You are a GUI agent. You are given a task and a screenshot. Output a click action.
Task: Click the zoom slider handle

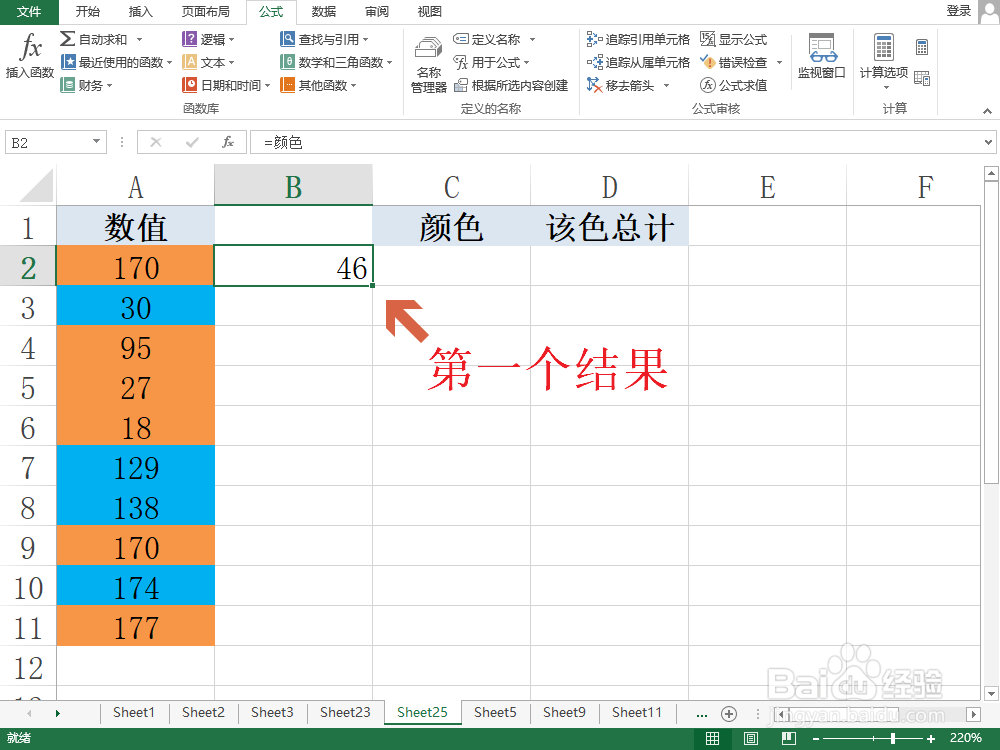pos(893,739)
